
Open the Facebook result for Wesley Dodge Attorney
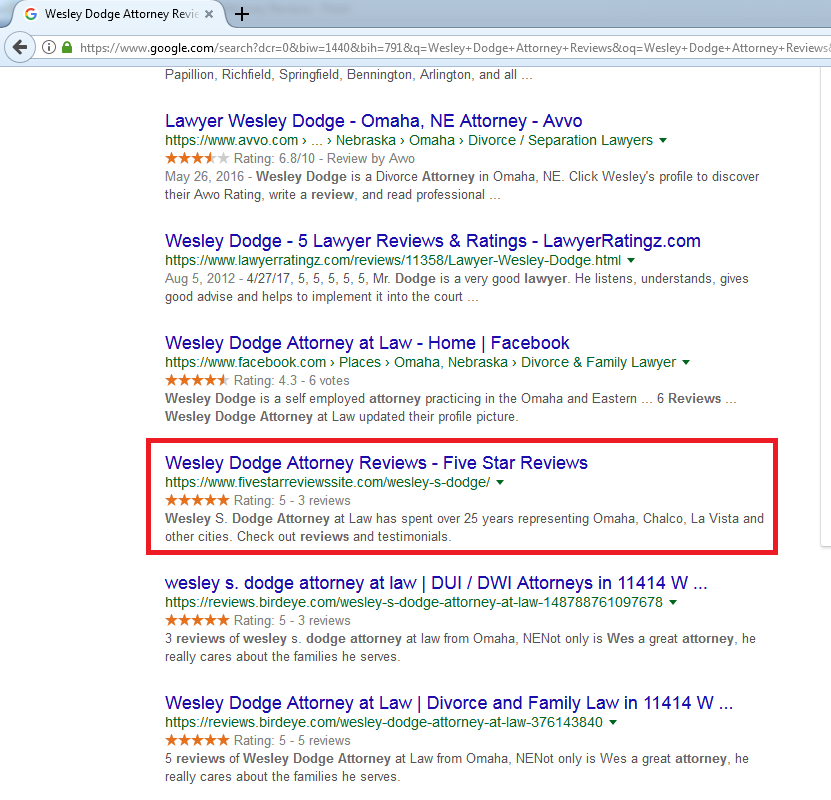pyautogui.click(x=366, y=342)
